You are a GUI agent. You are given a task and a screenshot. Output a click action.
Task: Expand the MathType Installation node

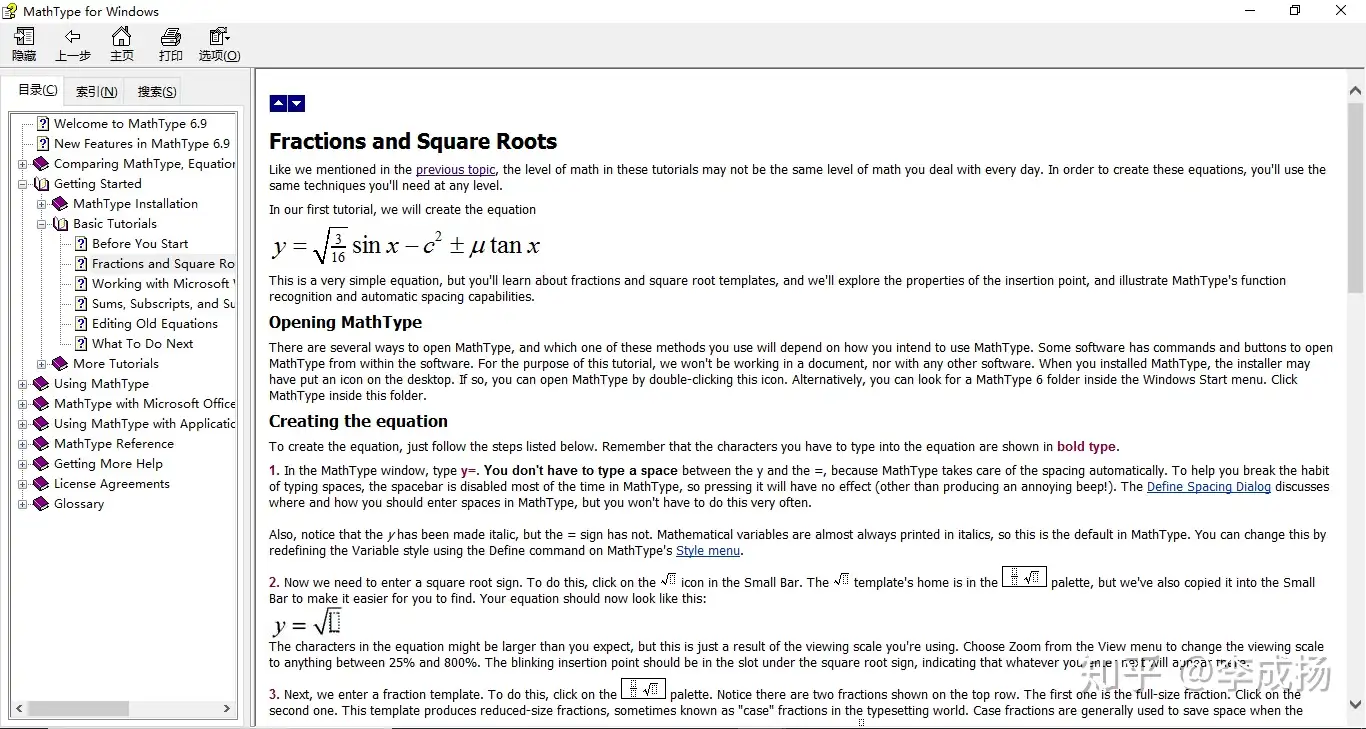[42, 204]
